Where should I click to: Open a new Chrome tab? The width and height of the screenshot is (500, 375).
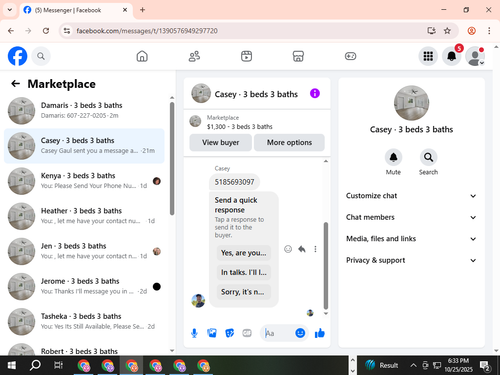pos(142,10)
